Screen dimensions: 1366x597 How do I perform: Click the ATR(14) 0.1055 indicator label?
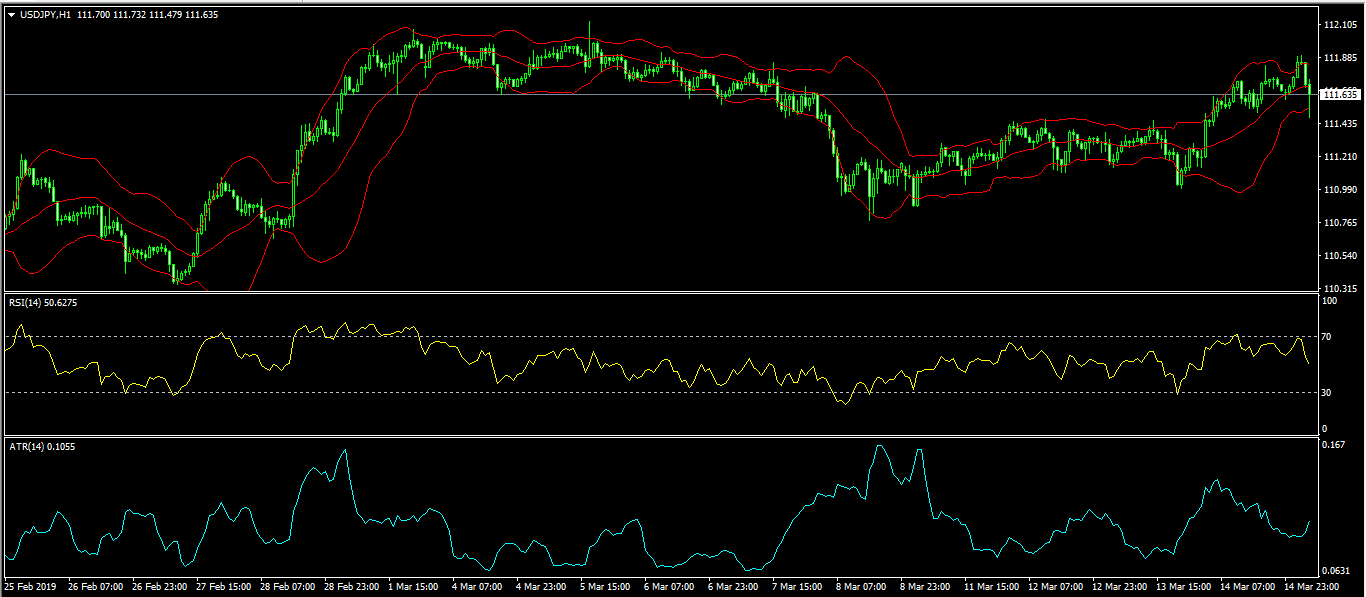(41, 446)
